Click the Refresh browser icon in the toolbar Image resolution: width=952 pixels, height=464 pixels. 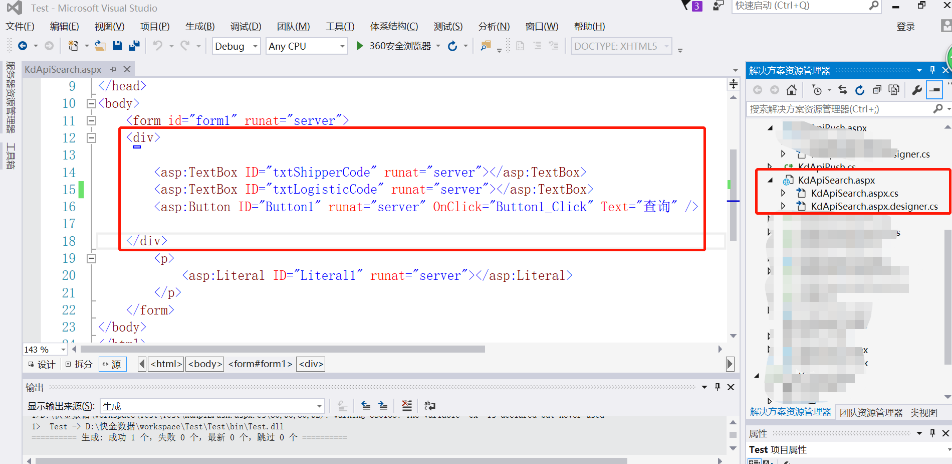coord(452,46)
